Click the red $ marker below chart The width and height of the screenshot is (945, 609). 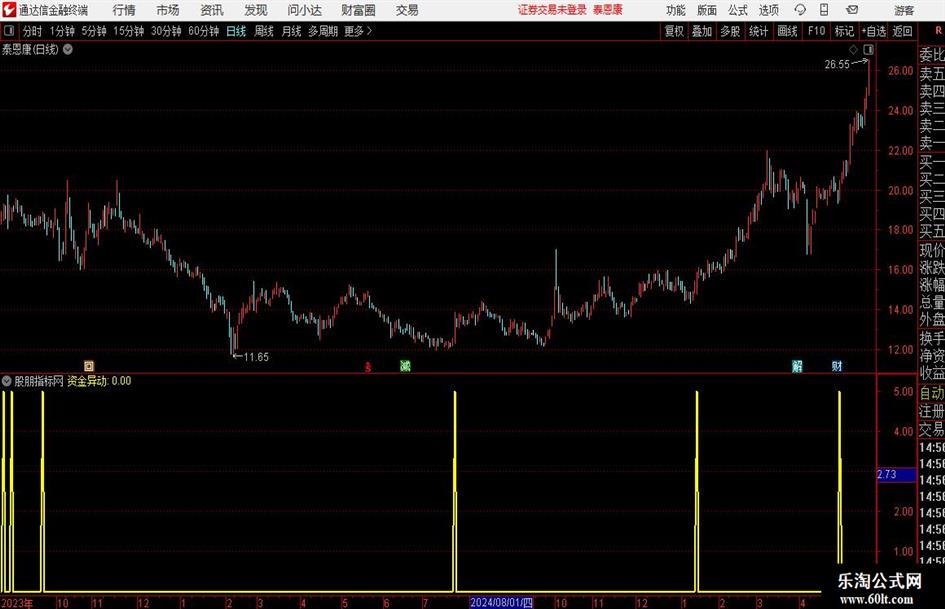(368, 367)
